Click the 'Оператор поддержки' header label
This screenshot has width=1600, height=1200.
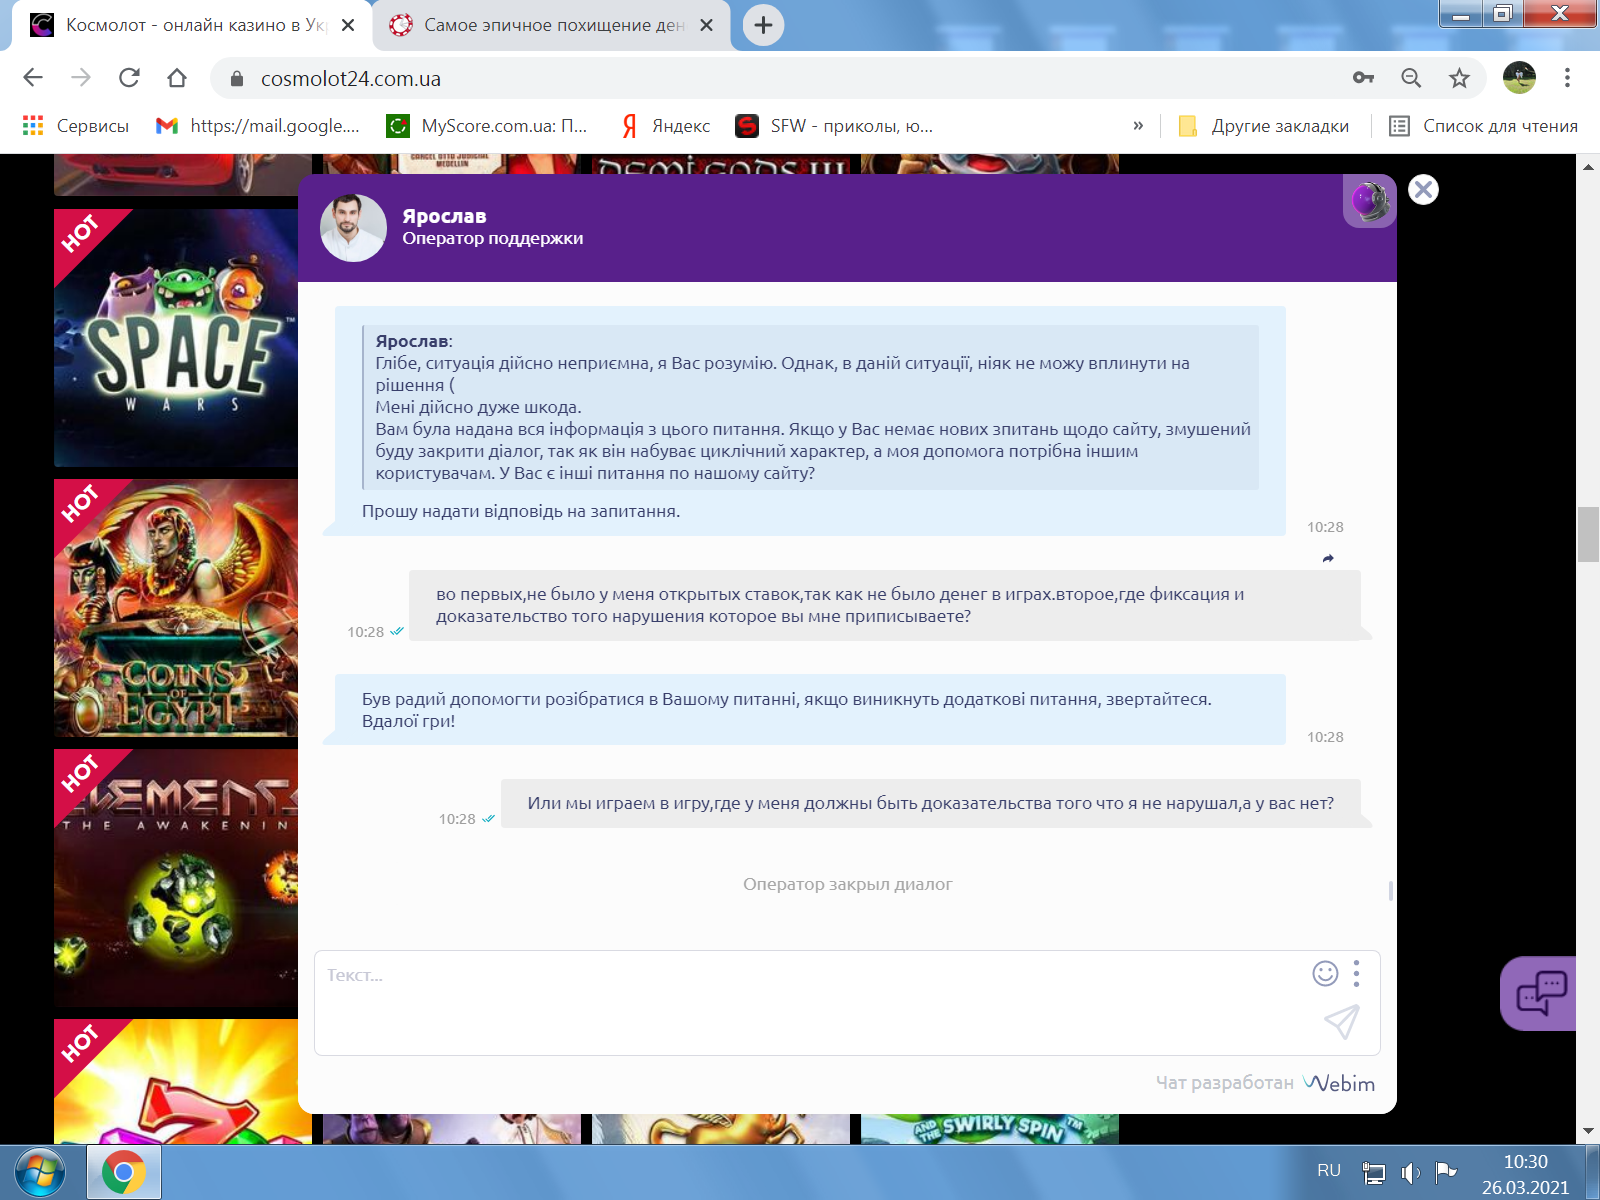493,238
